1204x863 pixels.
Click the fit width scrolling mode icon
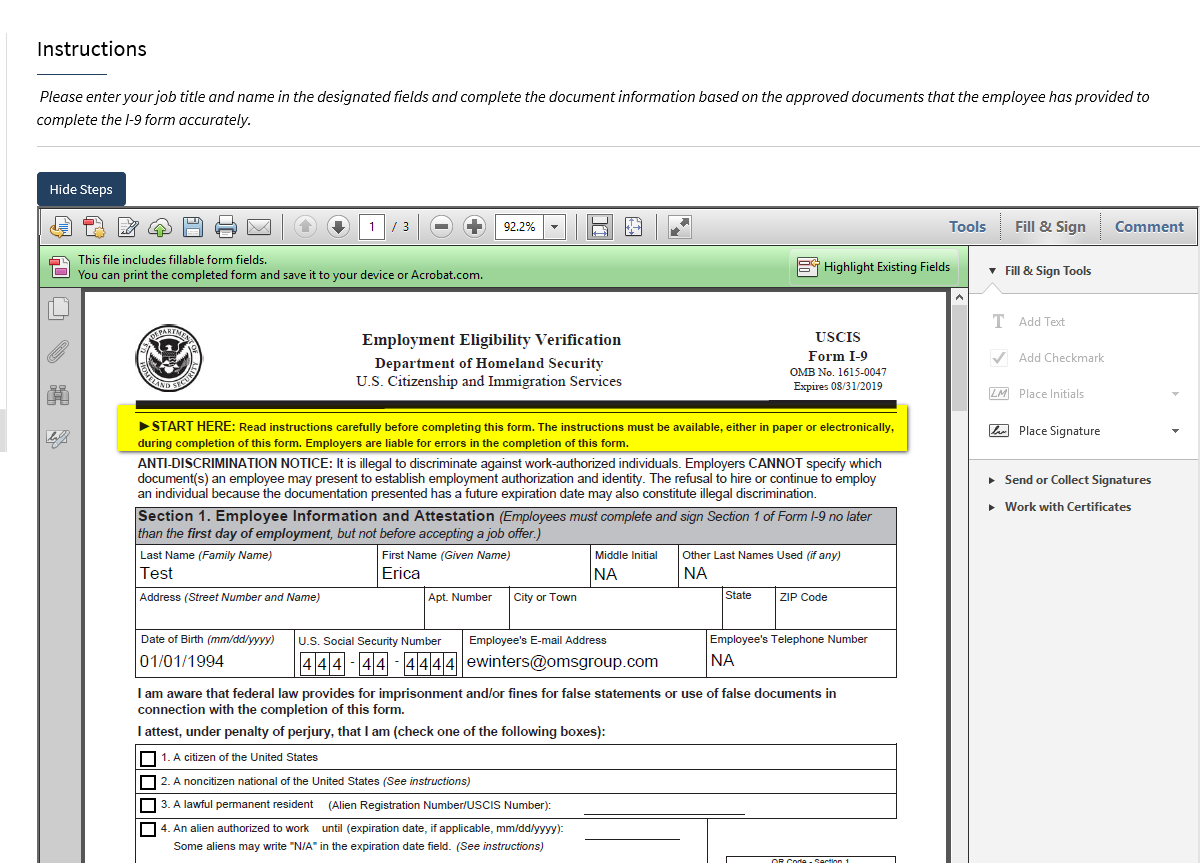[x=600, y=227]
